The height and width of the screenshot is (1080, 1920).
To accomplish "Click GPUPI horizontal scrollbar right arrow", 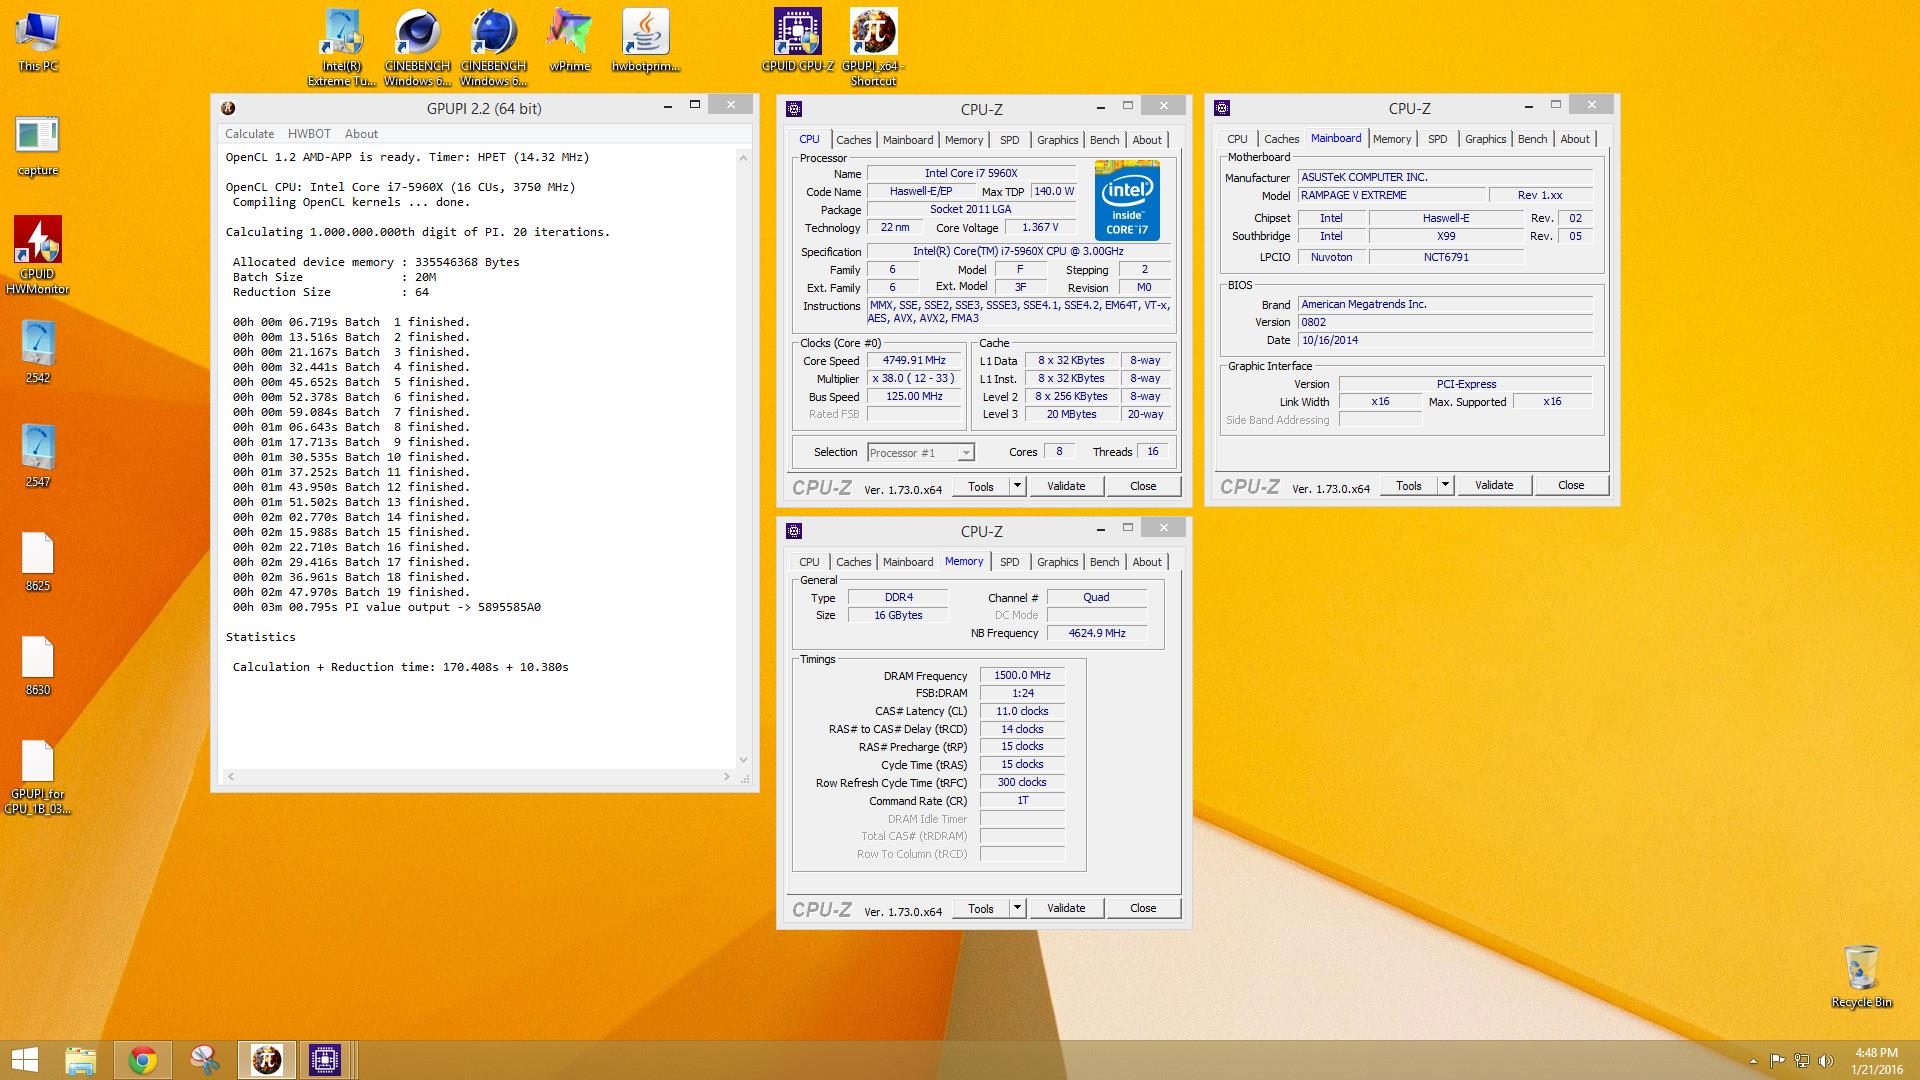I will (x=727, y=776).
